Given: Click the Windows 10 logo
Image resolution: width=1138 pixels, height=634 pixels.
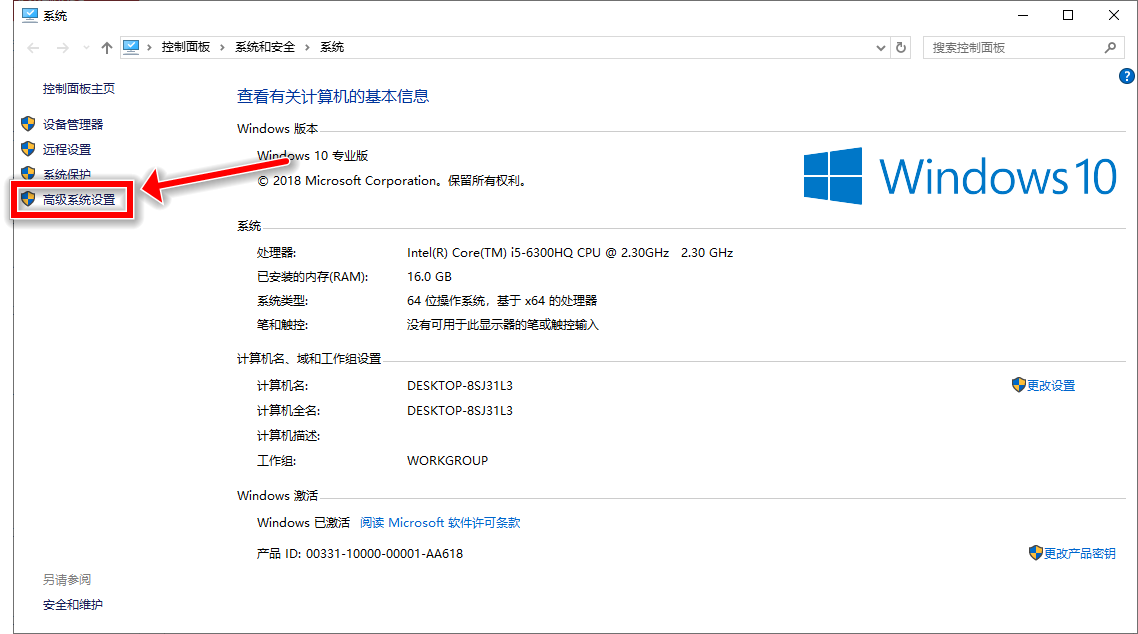Looking at the screenshot, I should point(960,176).
